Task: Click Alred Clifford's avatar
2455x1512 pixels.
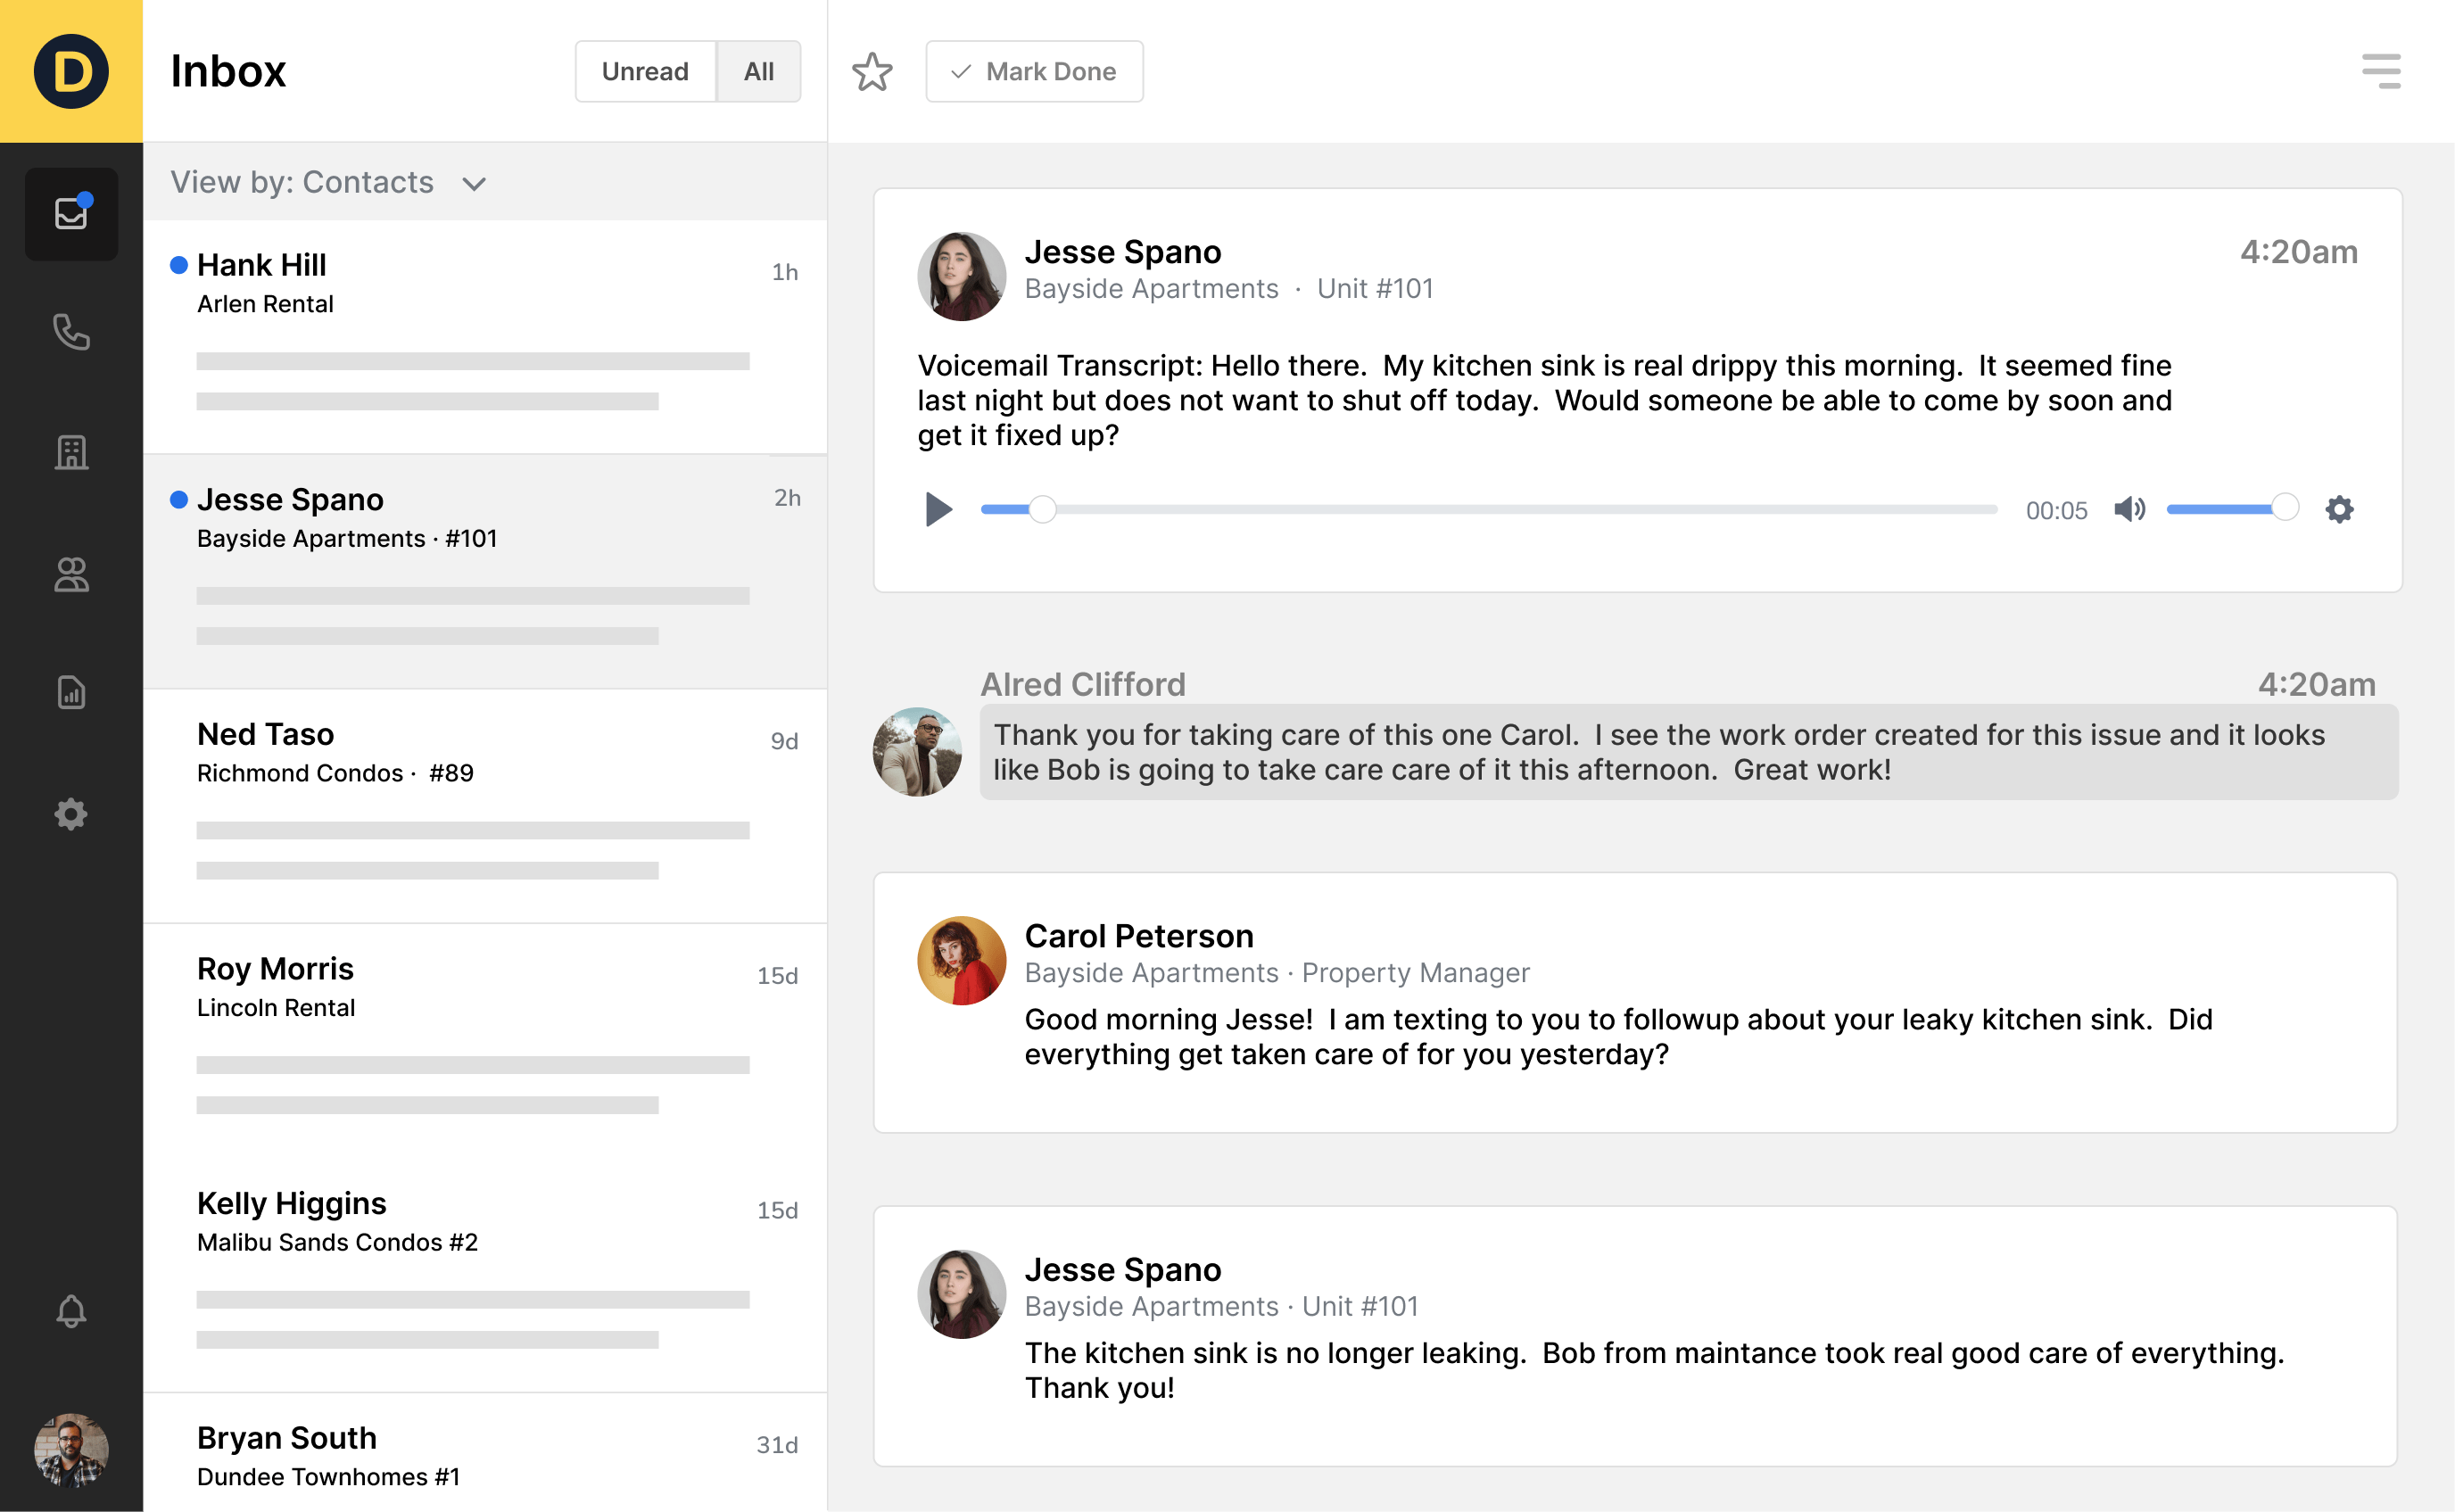Action: pos(917,752)
